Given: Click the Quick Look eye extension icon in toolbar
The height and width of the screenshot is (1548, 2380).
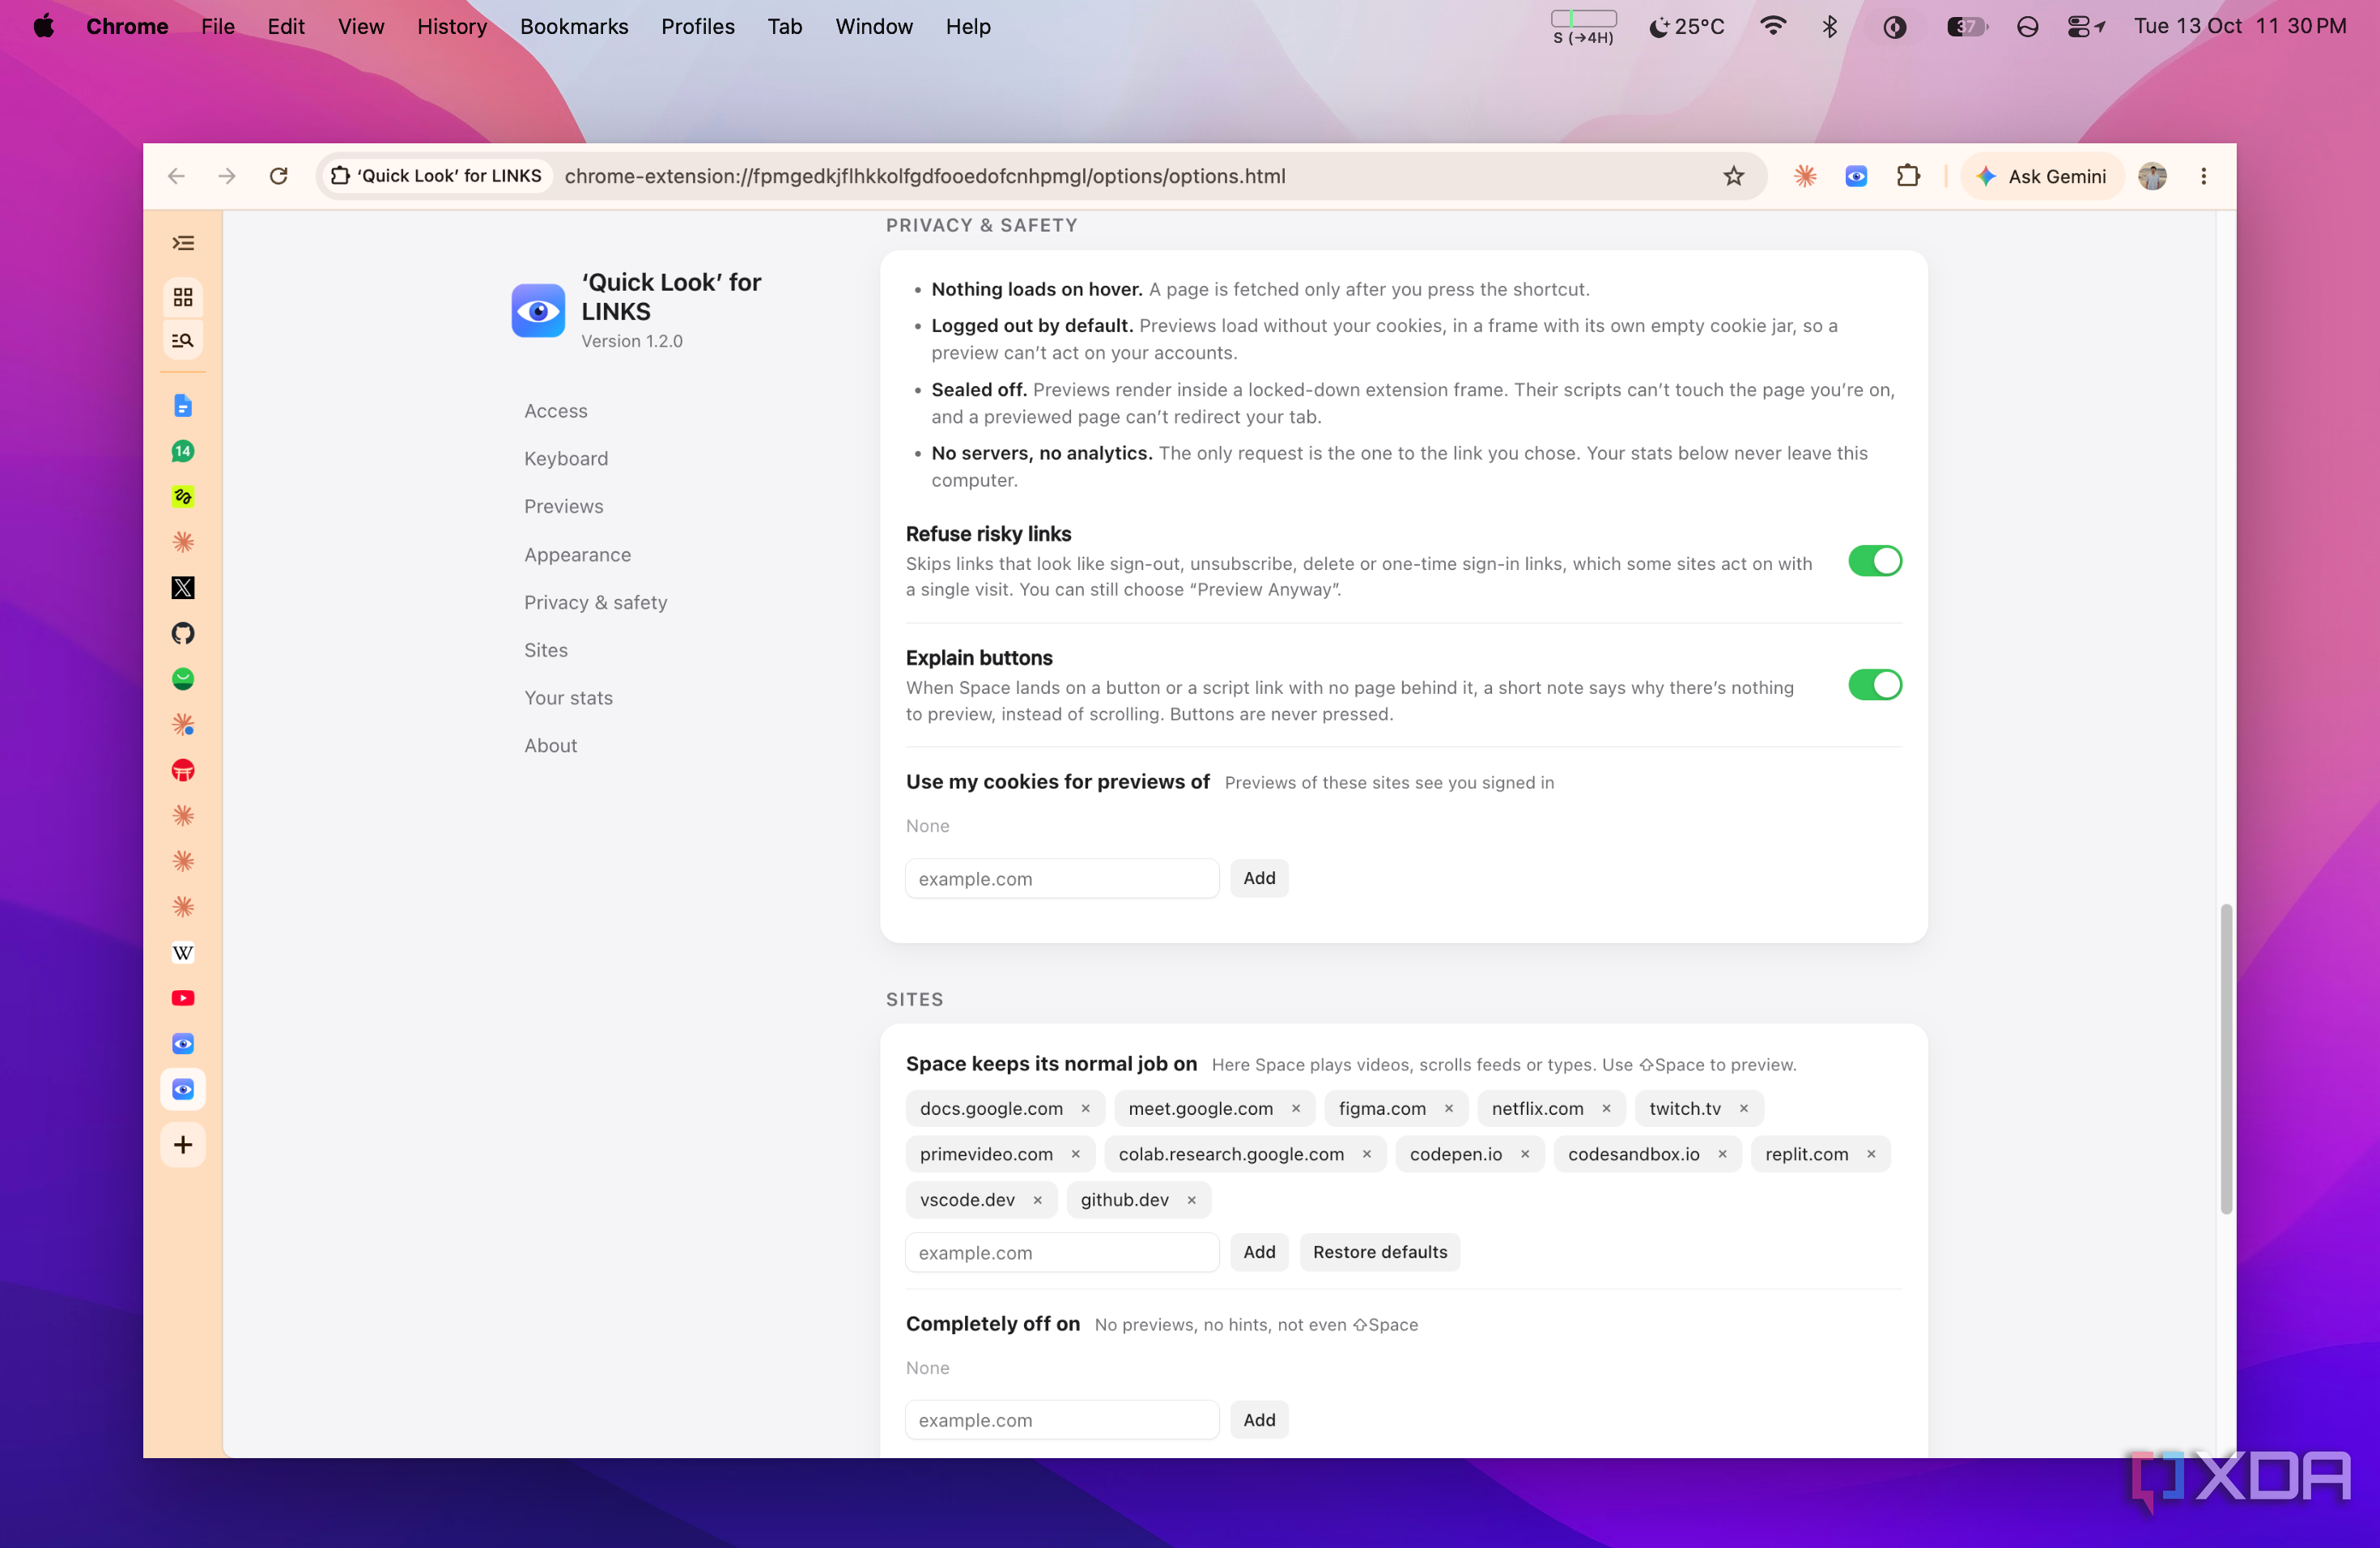Looking at the screenshot, I should [1855, 176].
